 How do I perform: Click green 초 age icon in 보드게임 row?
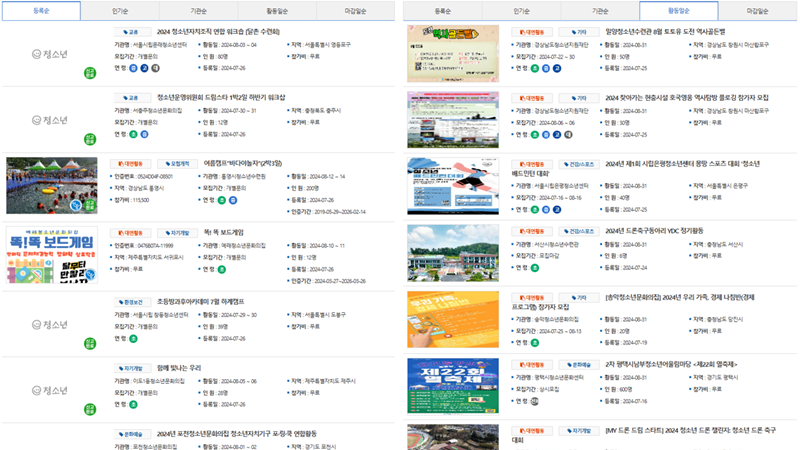coord(221,269)
